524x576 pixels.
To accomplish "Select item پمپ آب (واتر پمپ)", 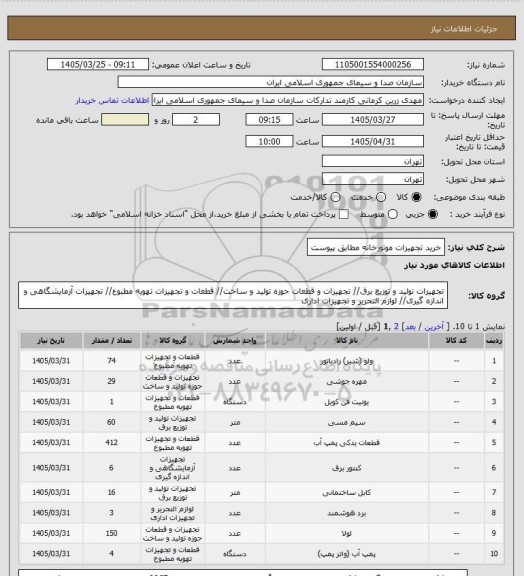I will tap(347, 554).
